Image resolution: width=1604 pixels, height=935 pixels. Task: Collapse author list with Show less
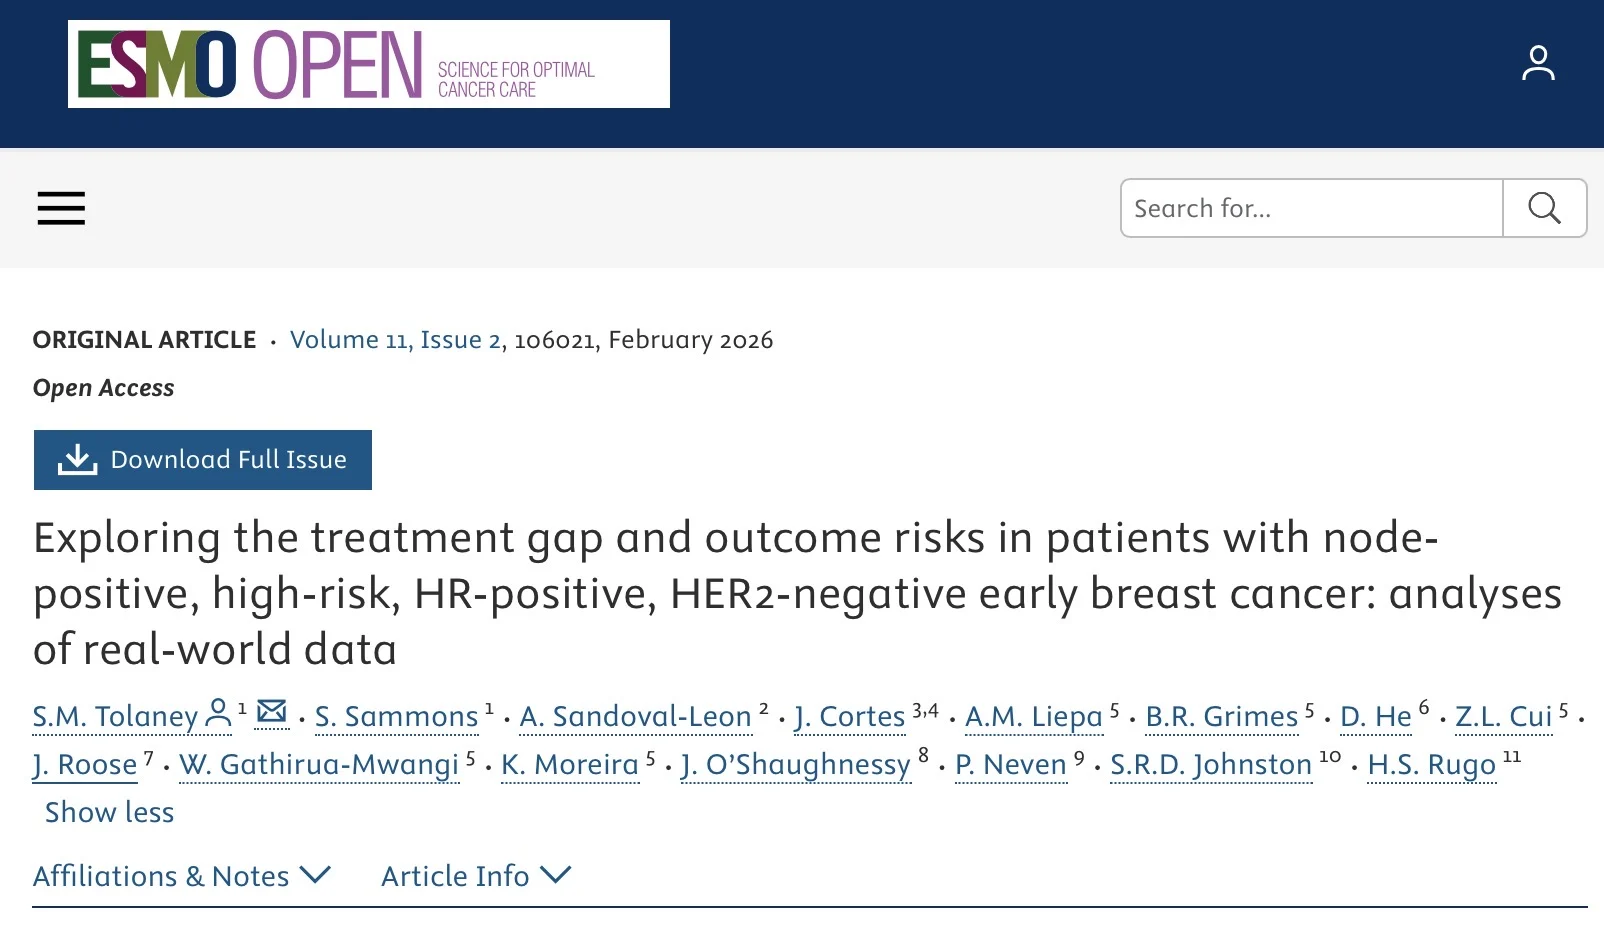(109, 812)
